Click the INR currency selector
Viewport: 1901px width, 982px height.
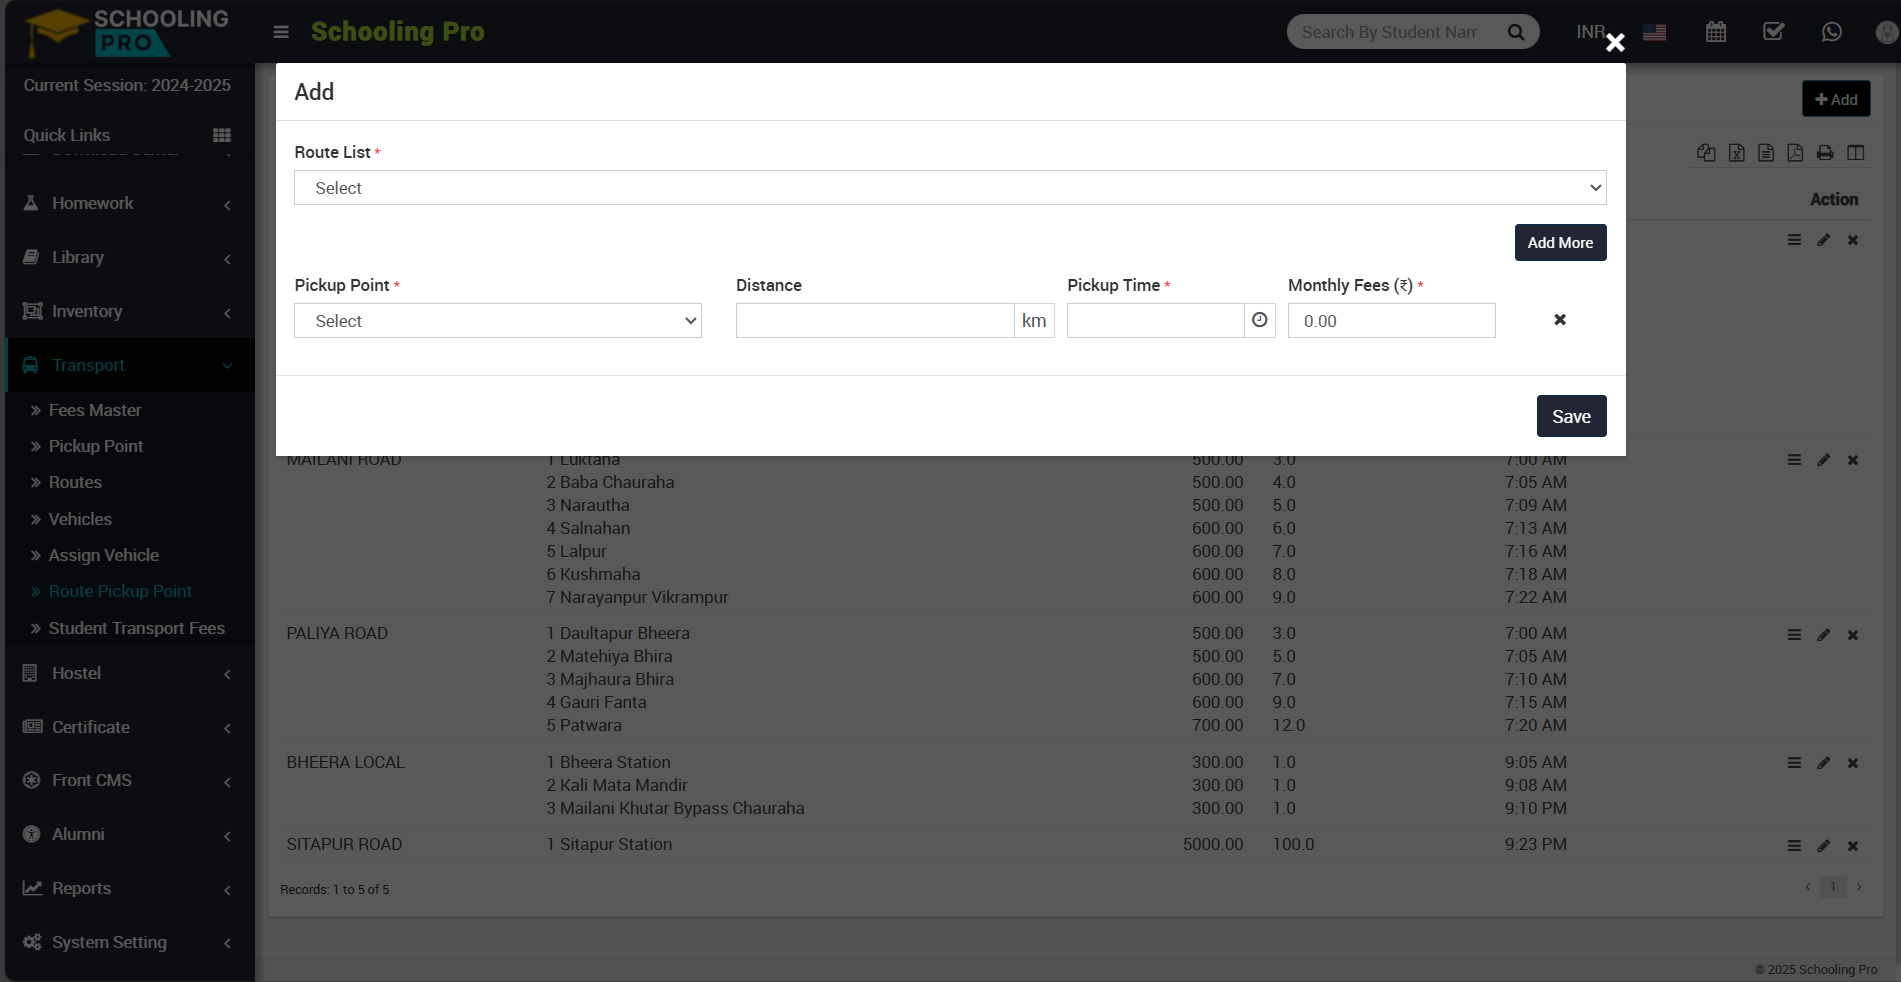1590,32
